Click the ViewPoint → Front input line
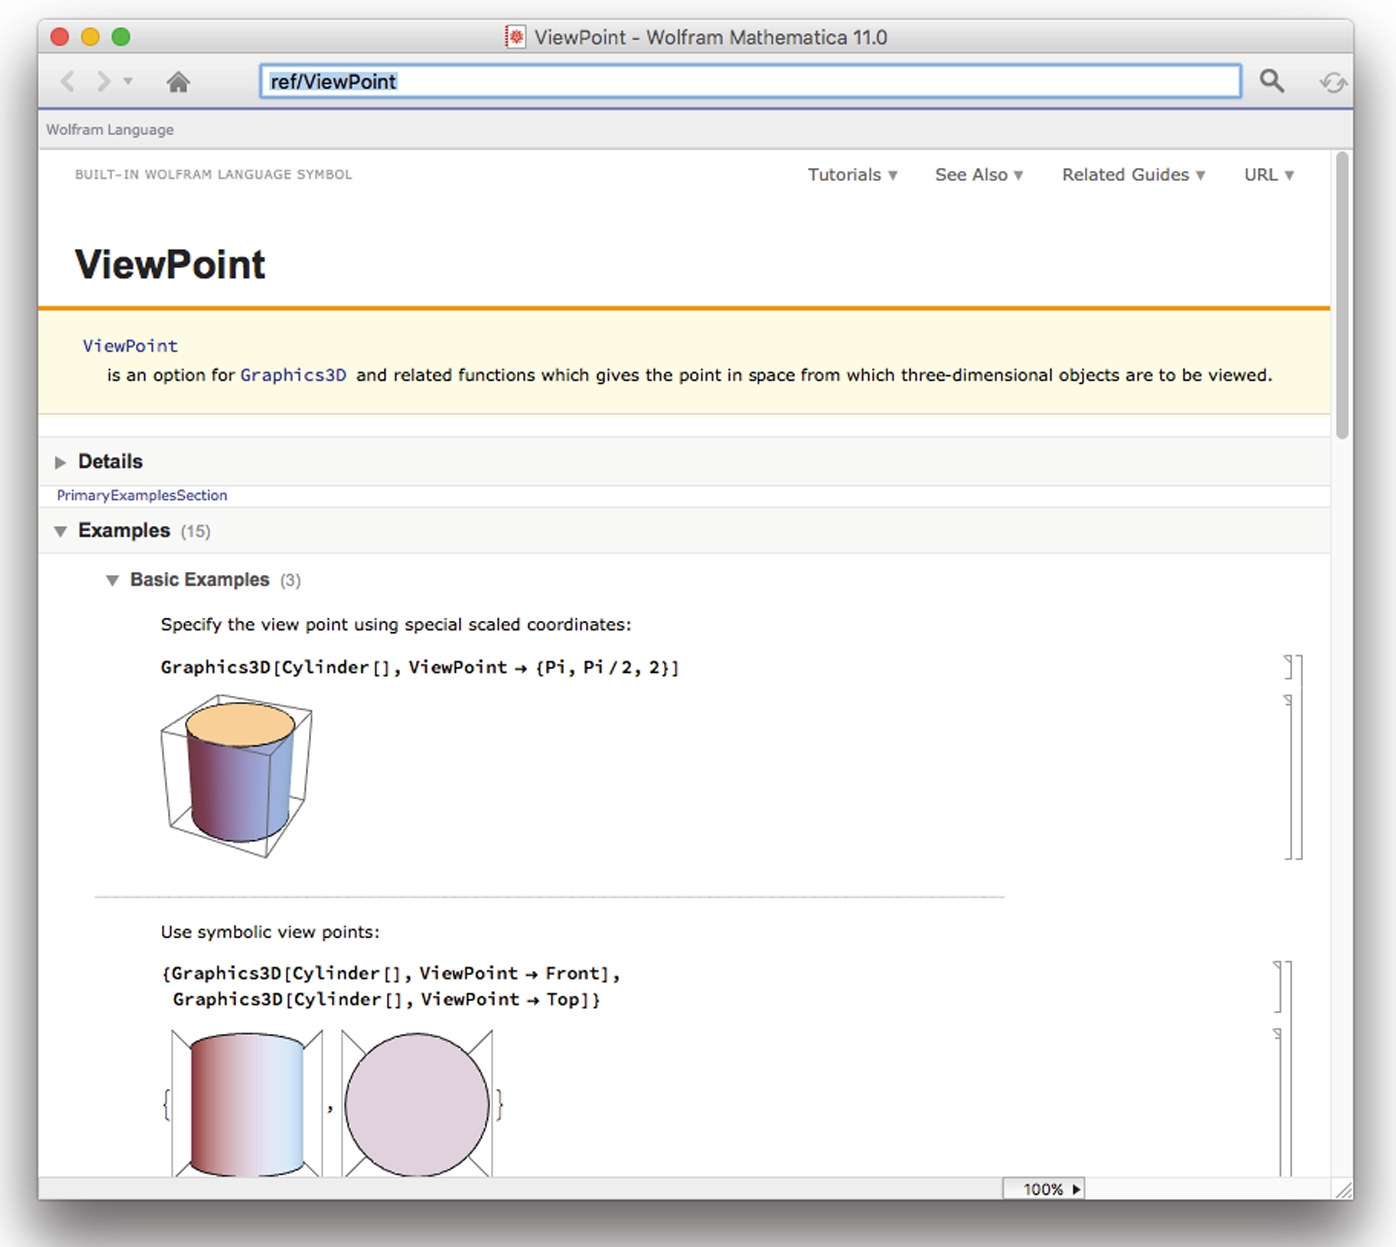 click(x=391, y=973)
